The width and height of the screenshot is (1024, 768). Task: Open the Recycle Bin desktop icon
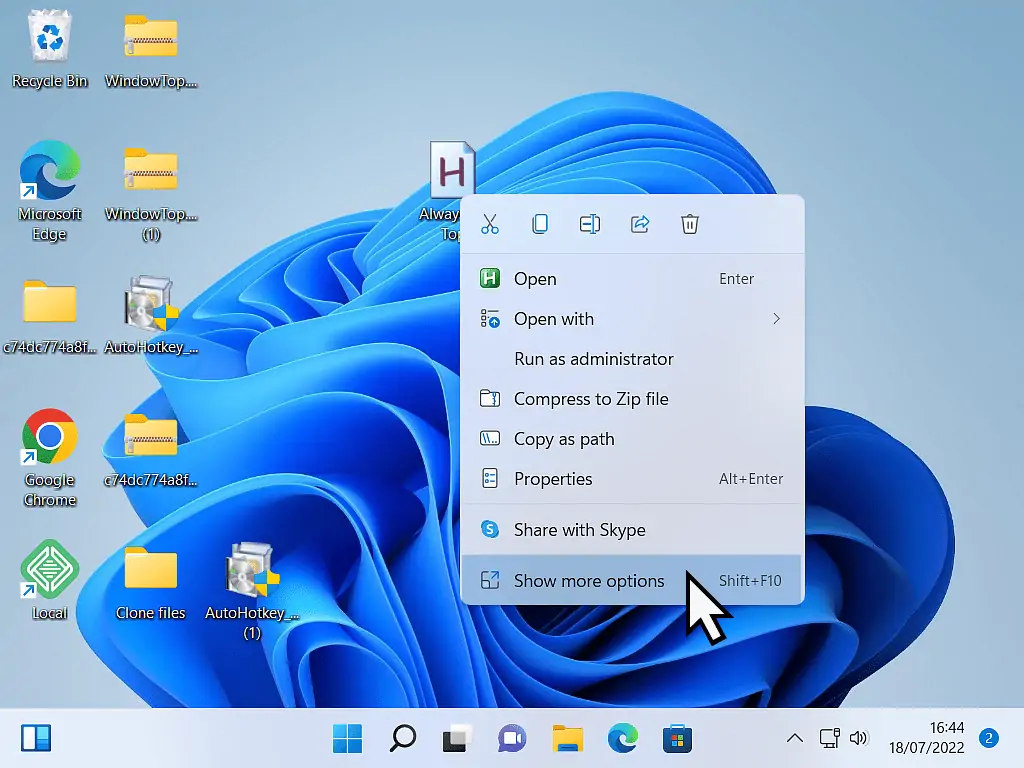[x=49, y=40]
